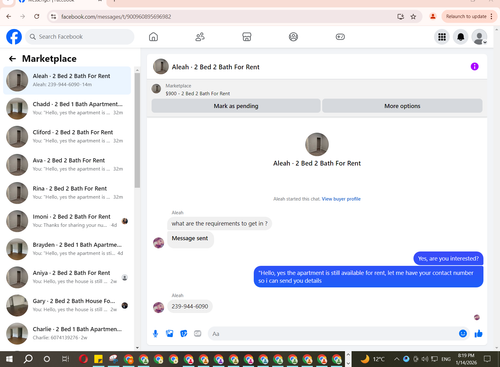Open More options for the listing
Screen dimensions: 500x367
tap(402, 106)
